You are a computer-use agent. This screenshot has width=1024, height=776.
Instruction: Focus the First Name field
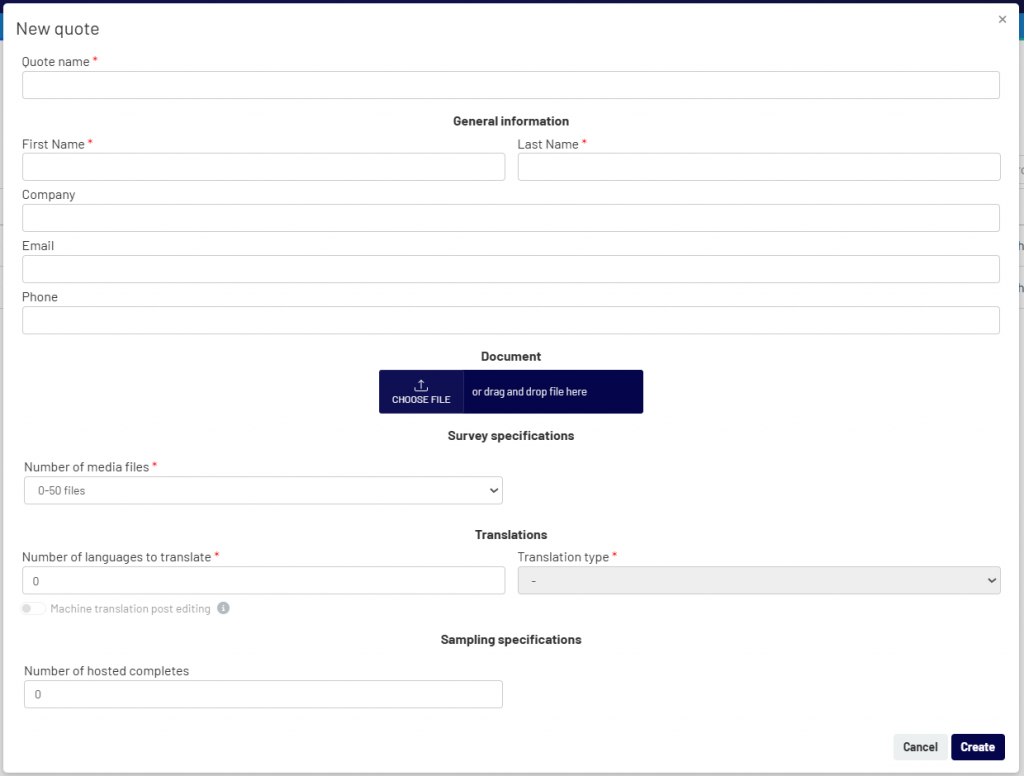[263, 167]
